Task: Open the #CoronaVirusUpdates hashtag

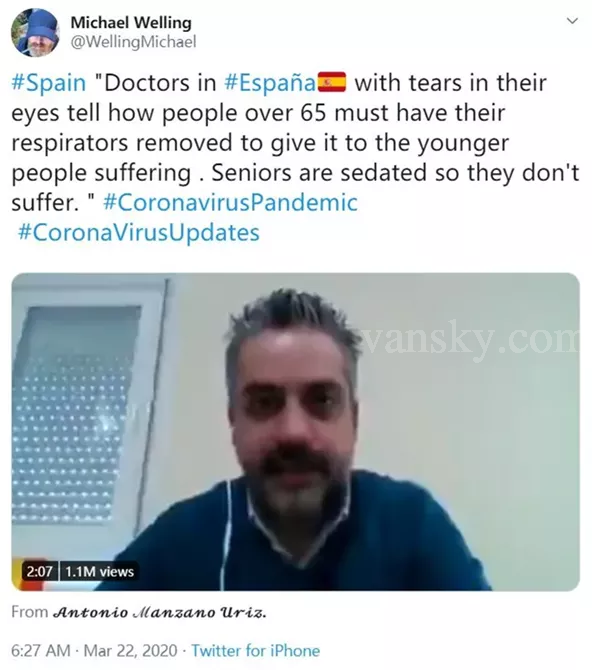Action: click(x=139, y=232)
